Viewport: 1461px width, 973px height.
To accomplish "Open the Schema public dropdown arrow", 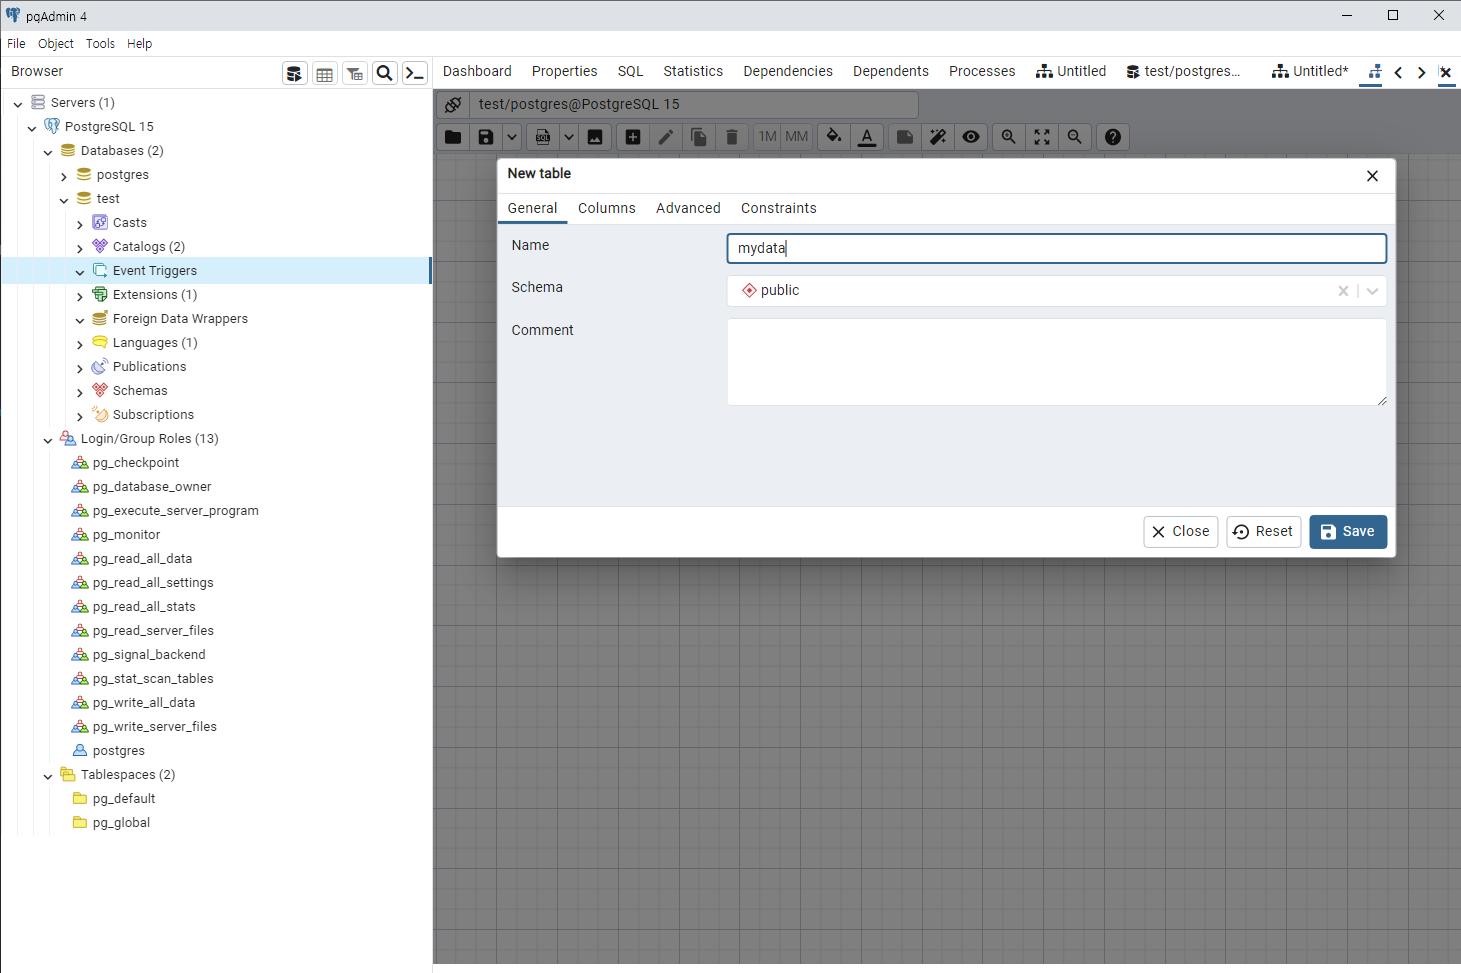I will click(1372, 291).
